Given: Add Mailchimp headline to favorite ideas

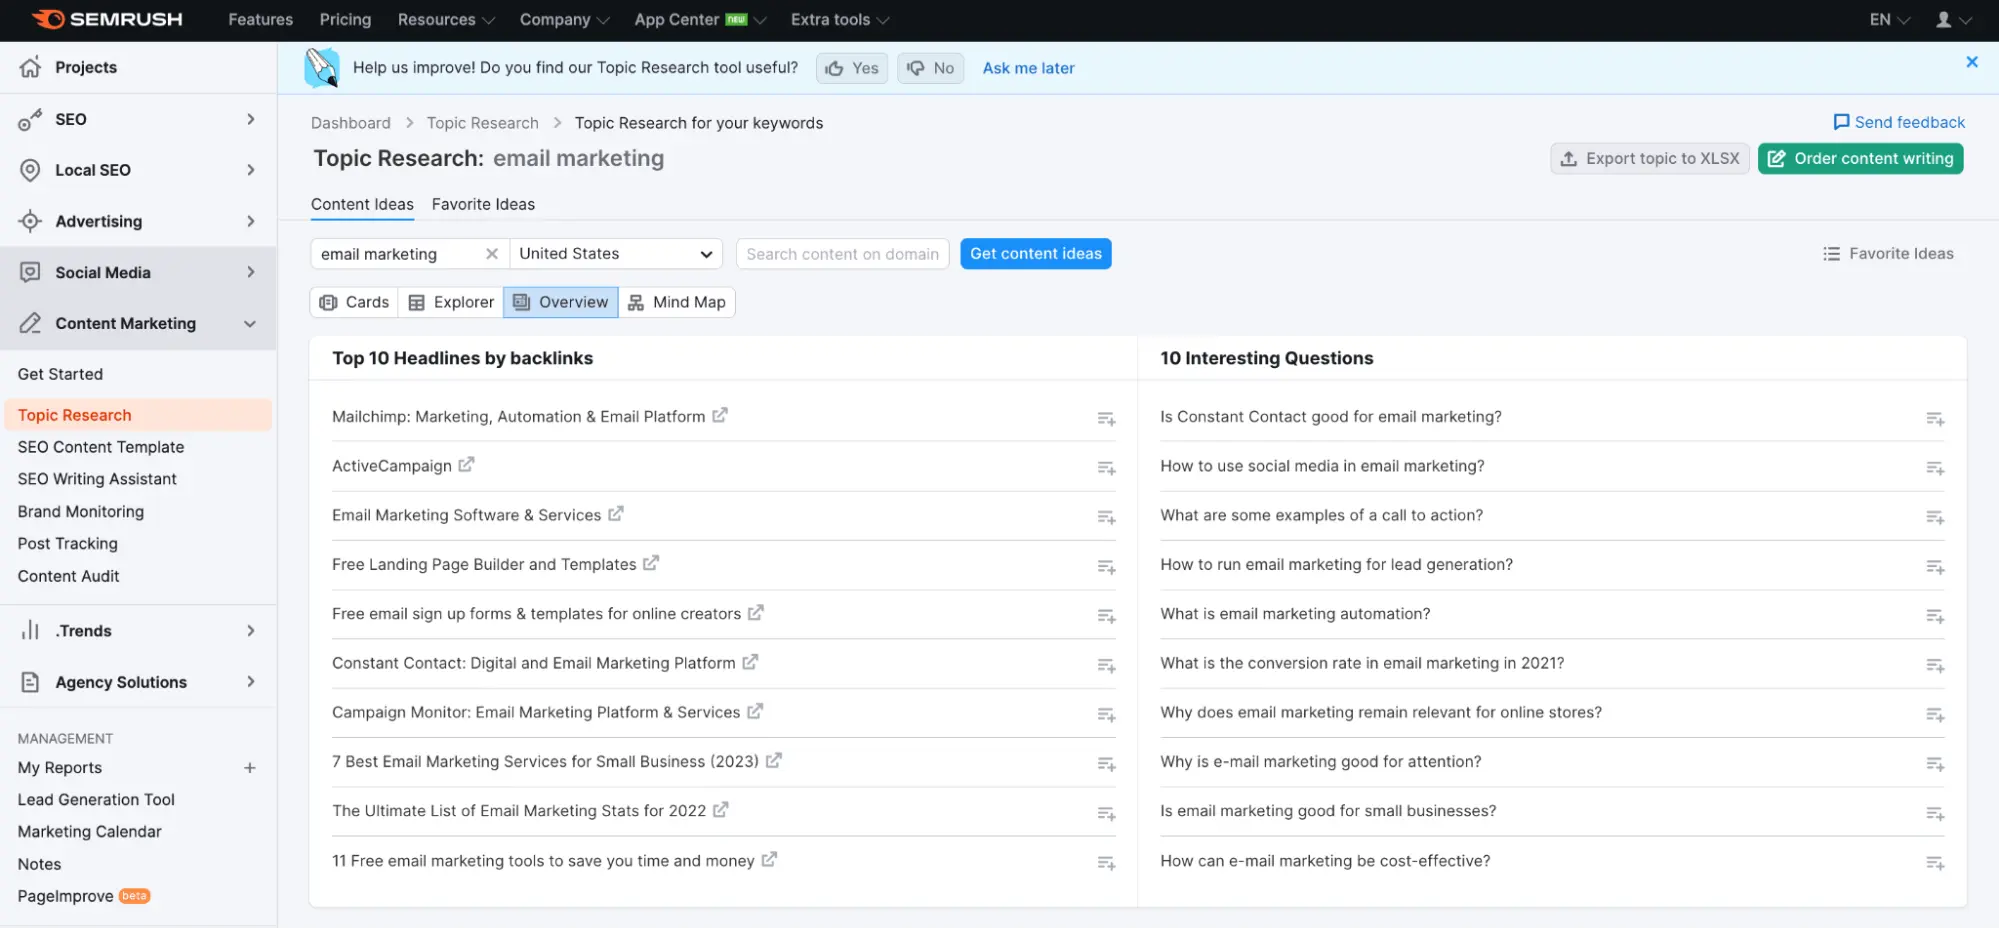Looking at the screenshot, I should pyautogui.click(x=1106, y=419).
